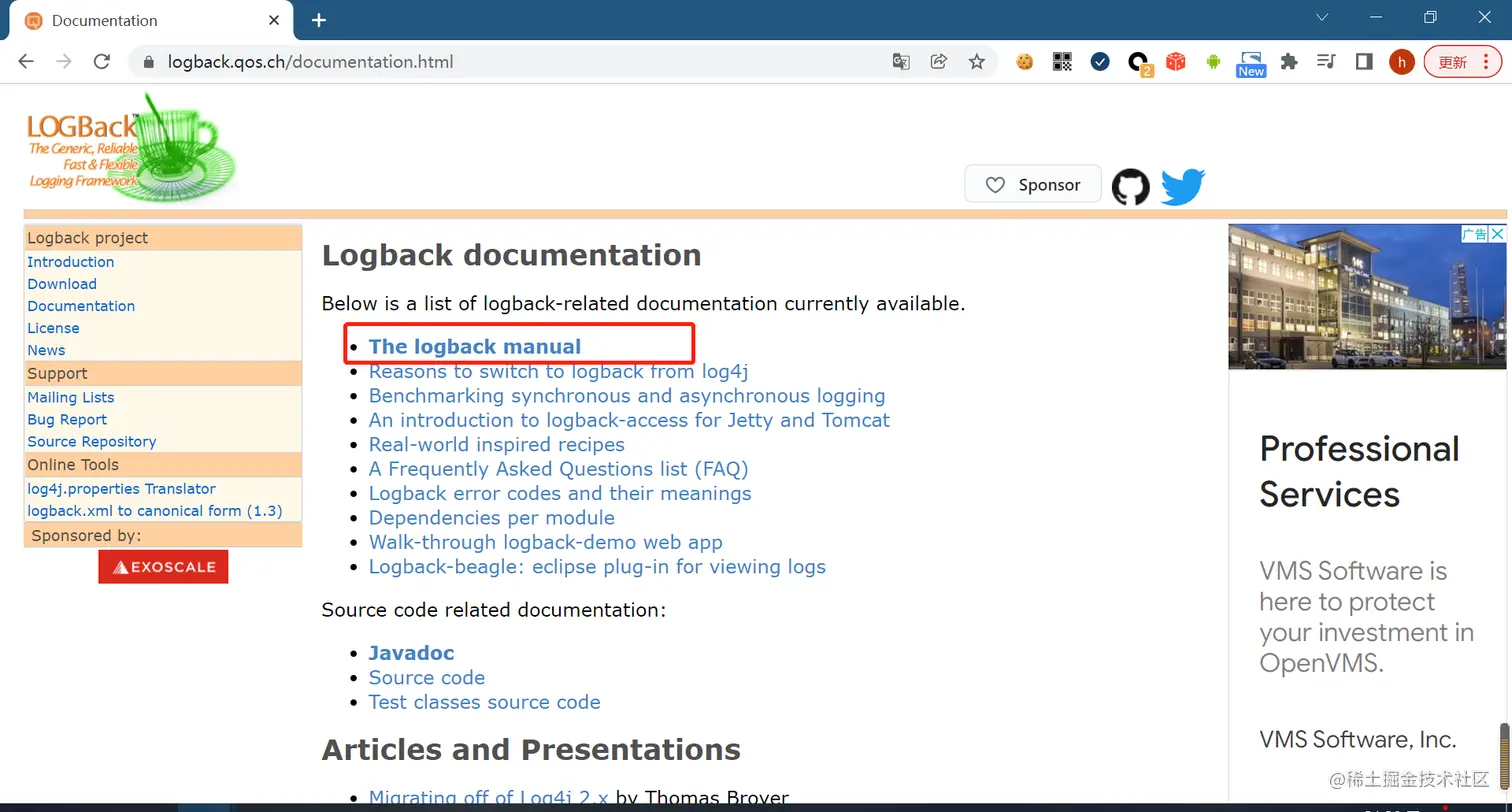Visit the logback GitHub page via the GitHub icon

[x=1131, y=186]
